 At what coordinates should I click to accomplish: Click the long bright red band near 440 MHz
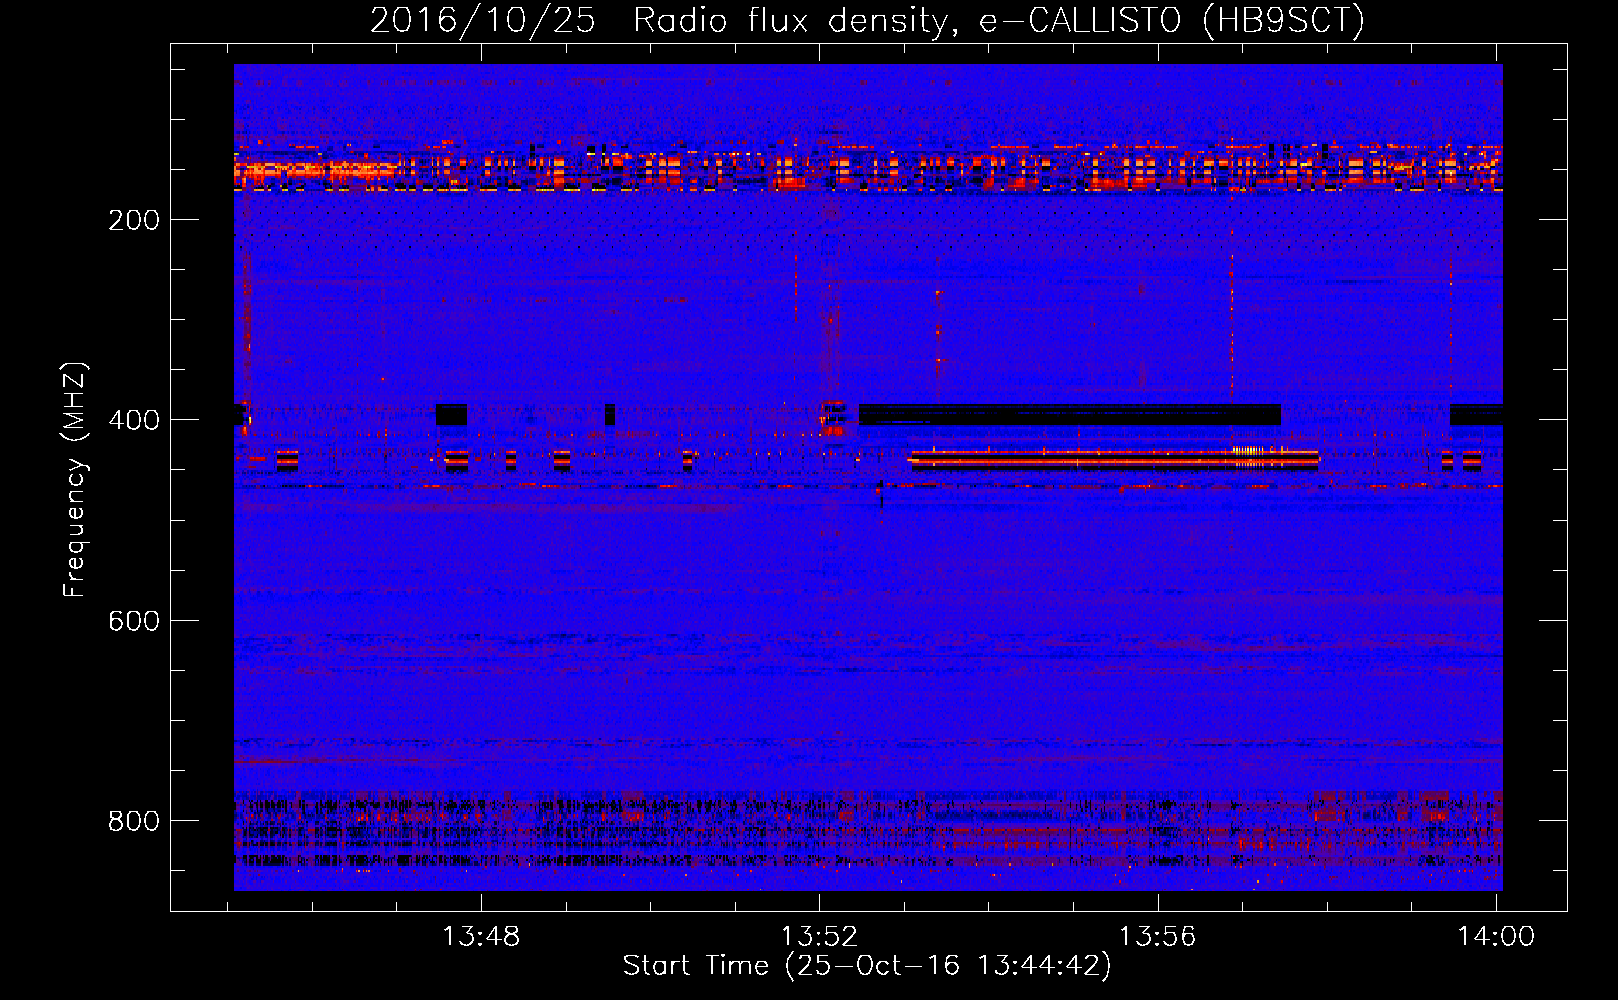coord(1114,460)
